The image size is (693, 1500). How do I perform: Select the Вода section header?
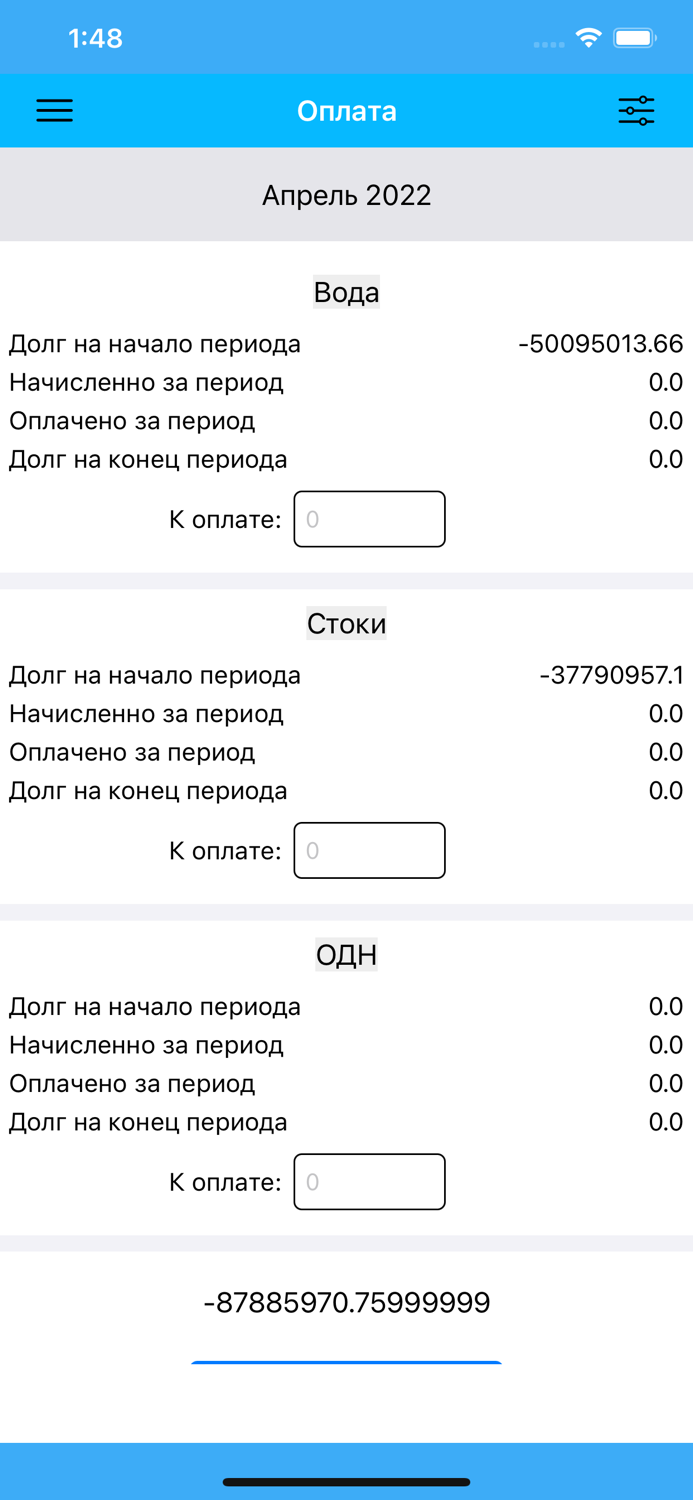(346, 292)
